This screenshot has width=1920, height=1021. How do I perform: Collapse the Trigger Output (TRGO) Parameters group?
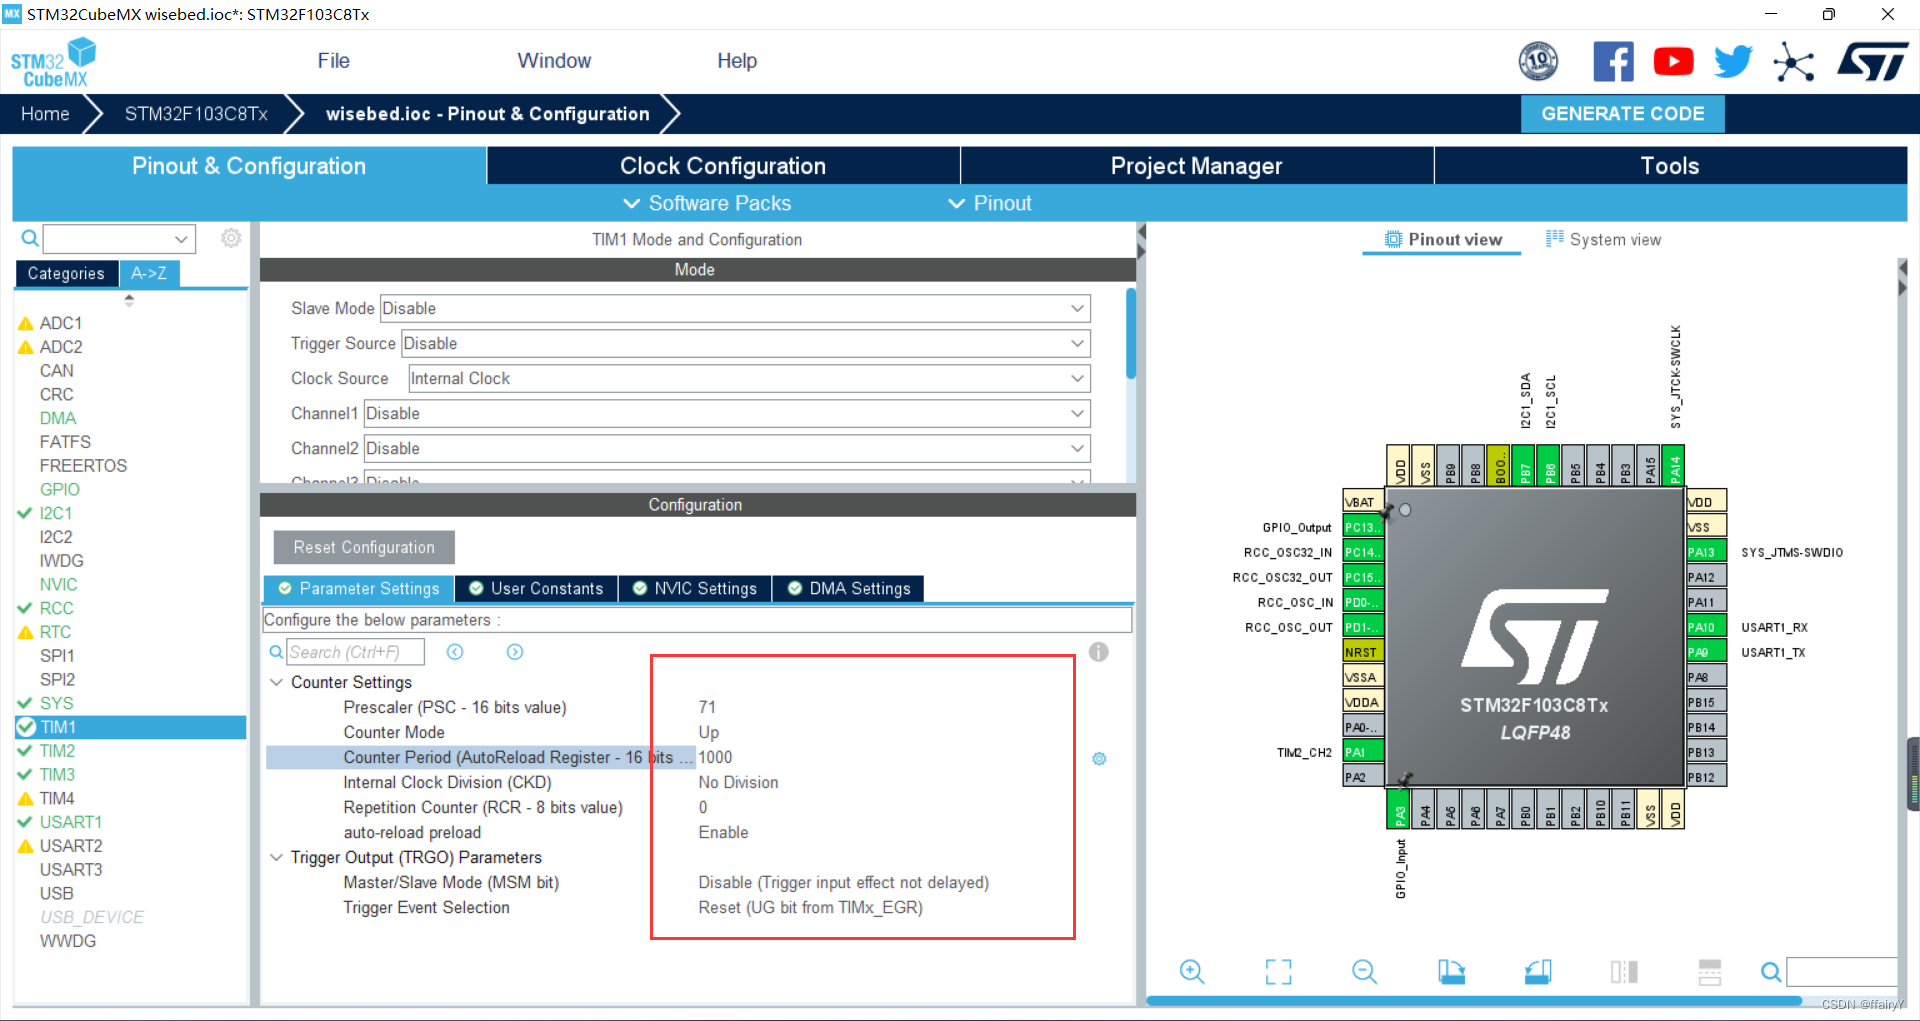pos(276,857)
